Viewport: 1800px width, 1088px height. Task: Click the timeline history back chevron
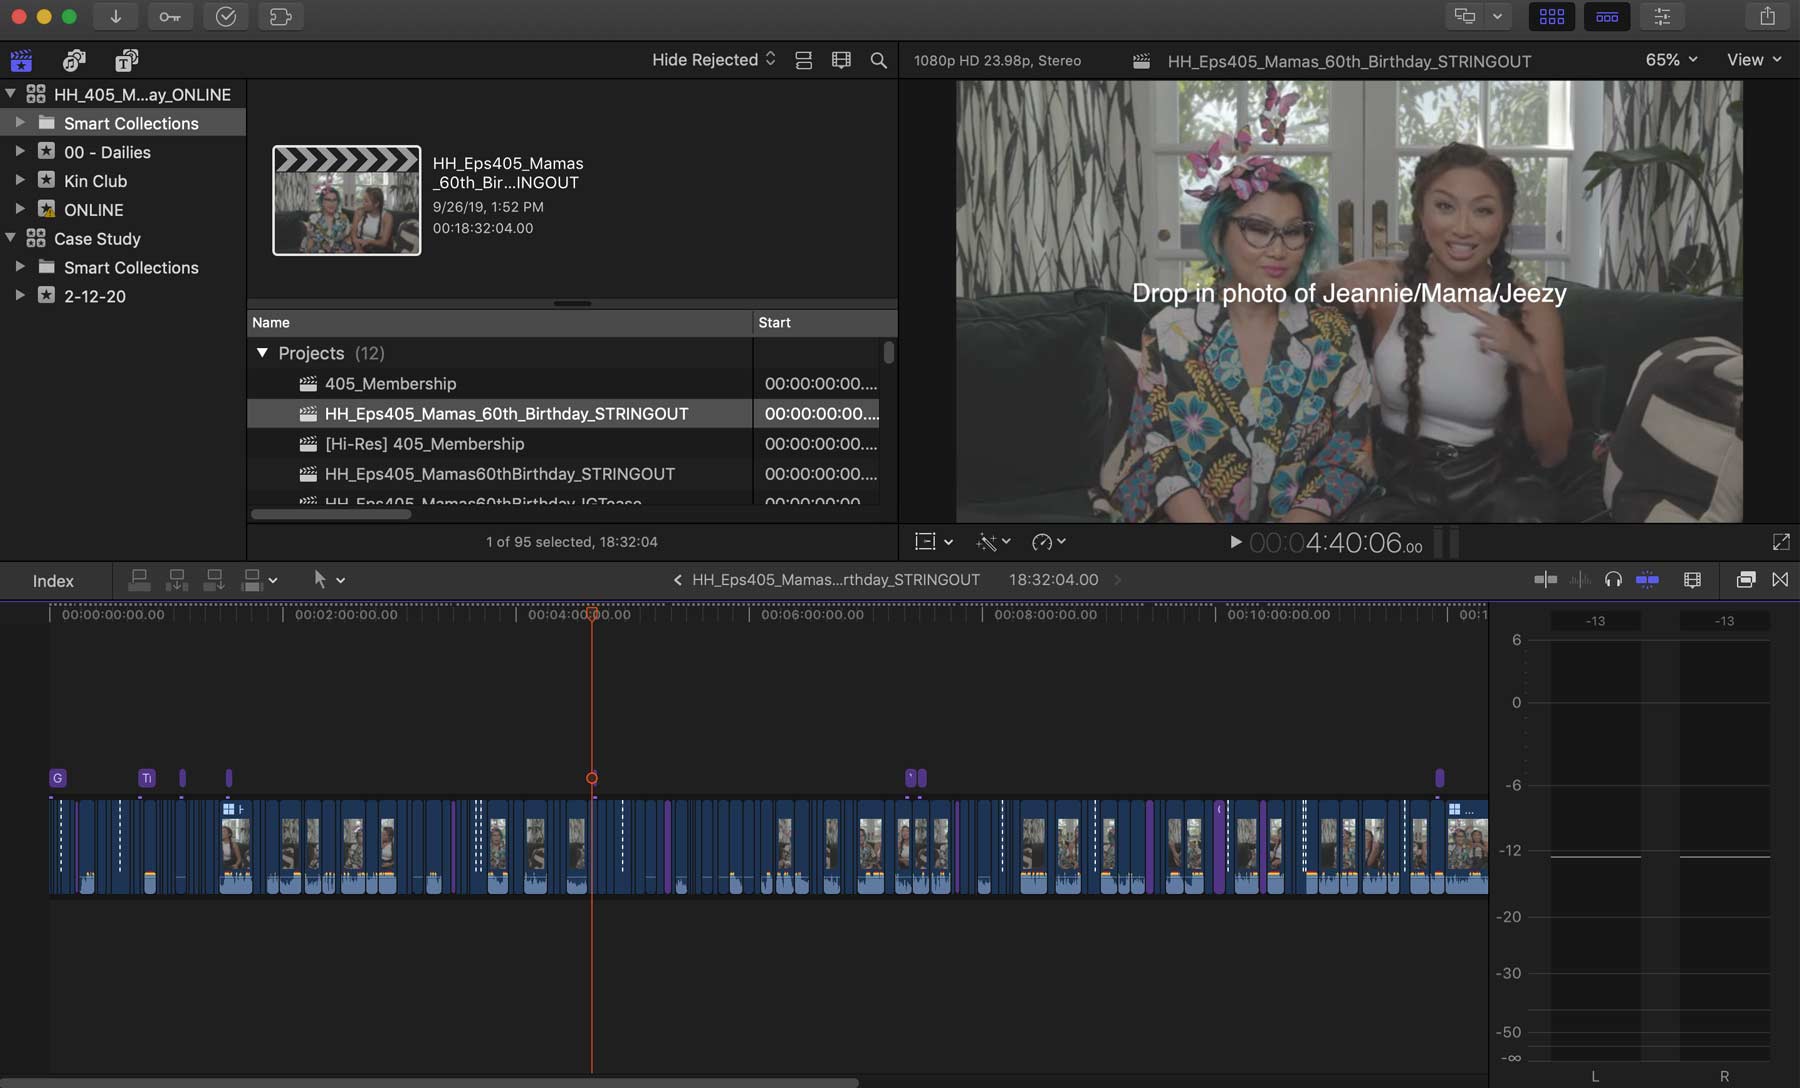pos(677,580)
